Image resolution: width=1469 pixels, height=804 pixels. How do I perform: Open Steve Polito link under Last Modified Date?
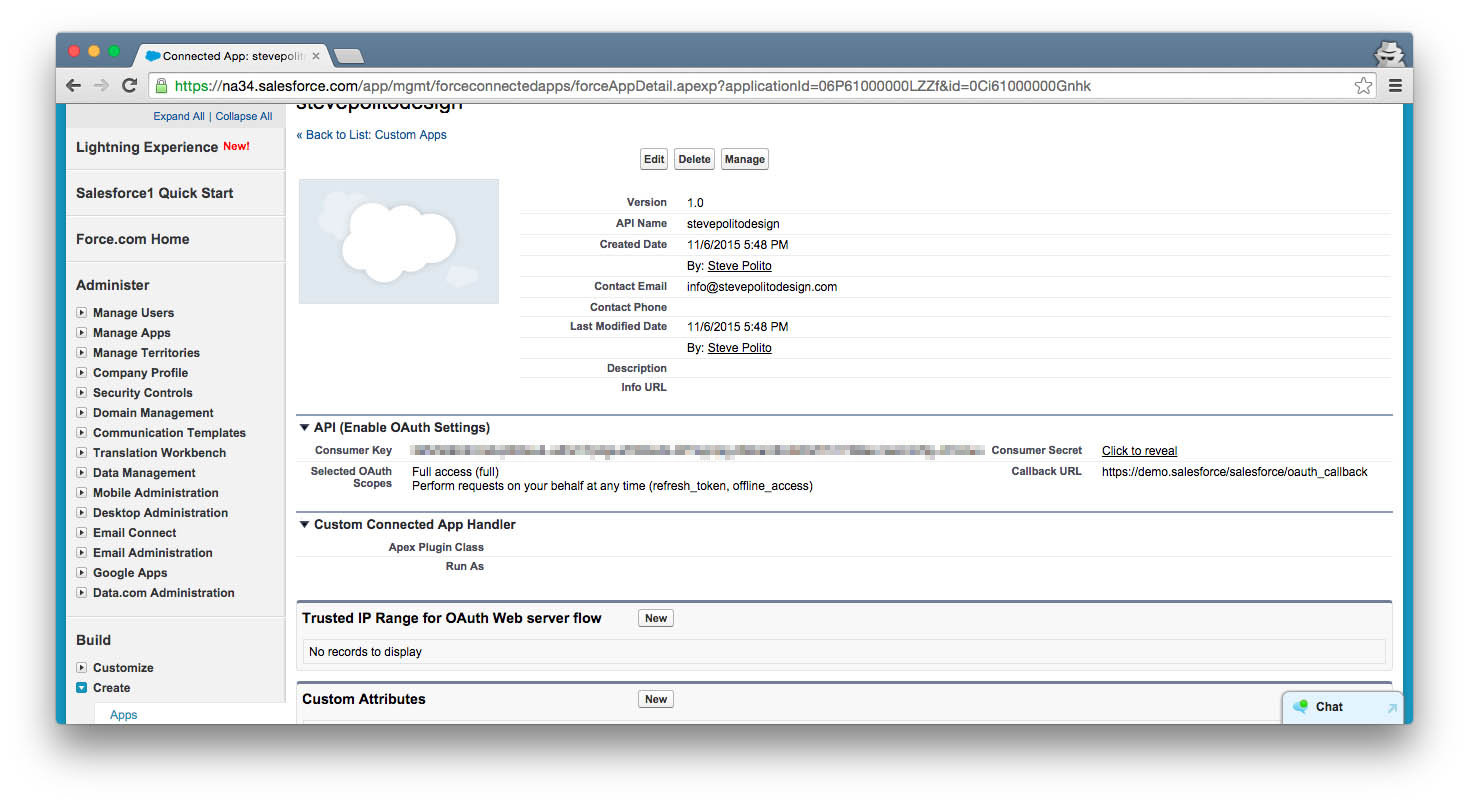click(740, 348)
